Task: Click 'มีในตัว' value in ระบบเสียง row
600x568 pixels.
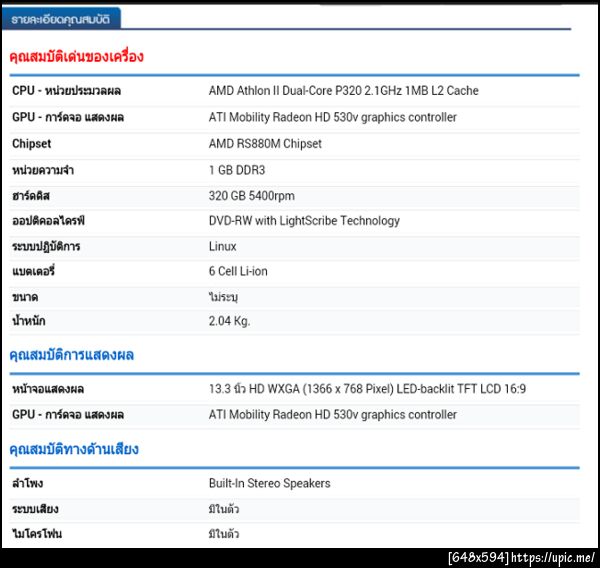Action: [224, 509]
